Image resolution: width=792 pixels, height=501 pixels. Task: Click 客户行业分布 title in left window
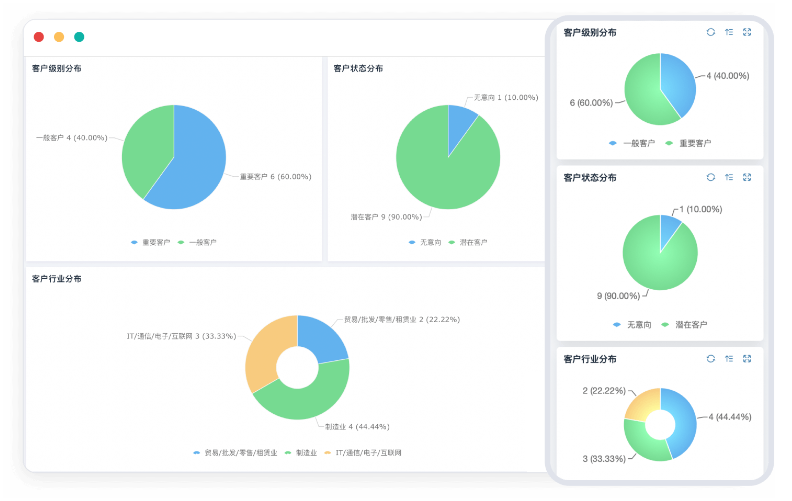(57, 279)
